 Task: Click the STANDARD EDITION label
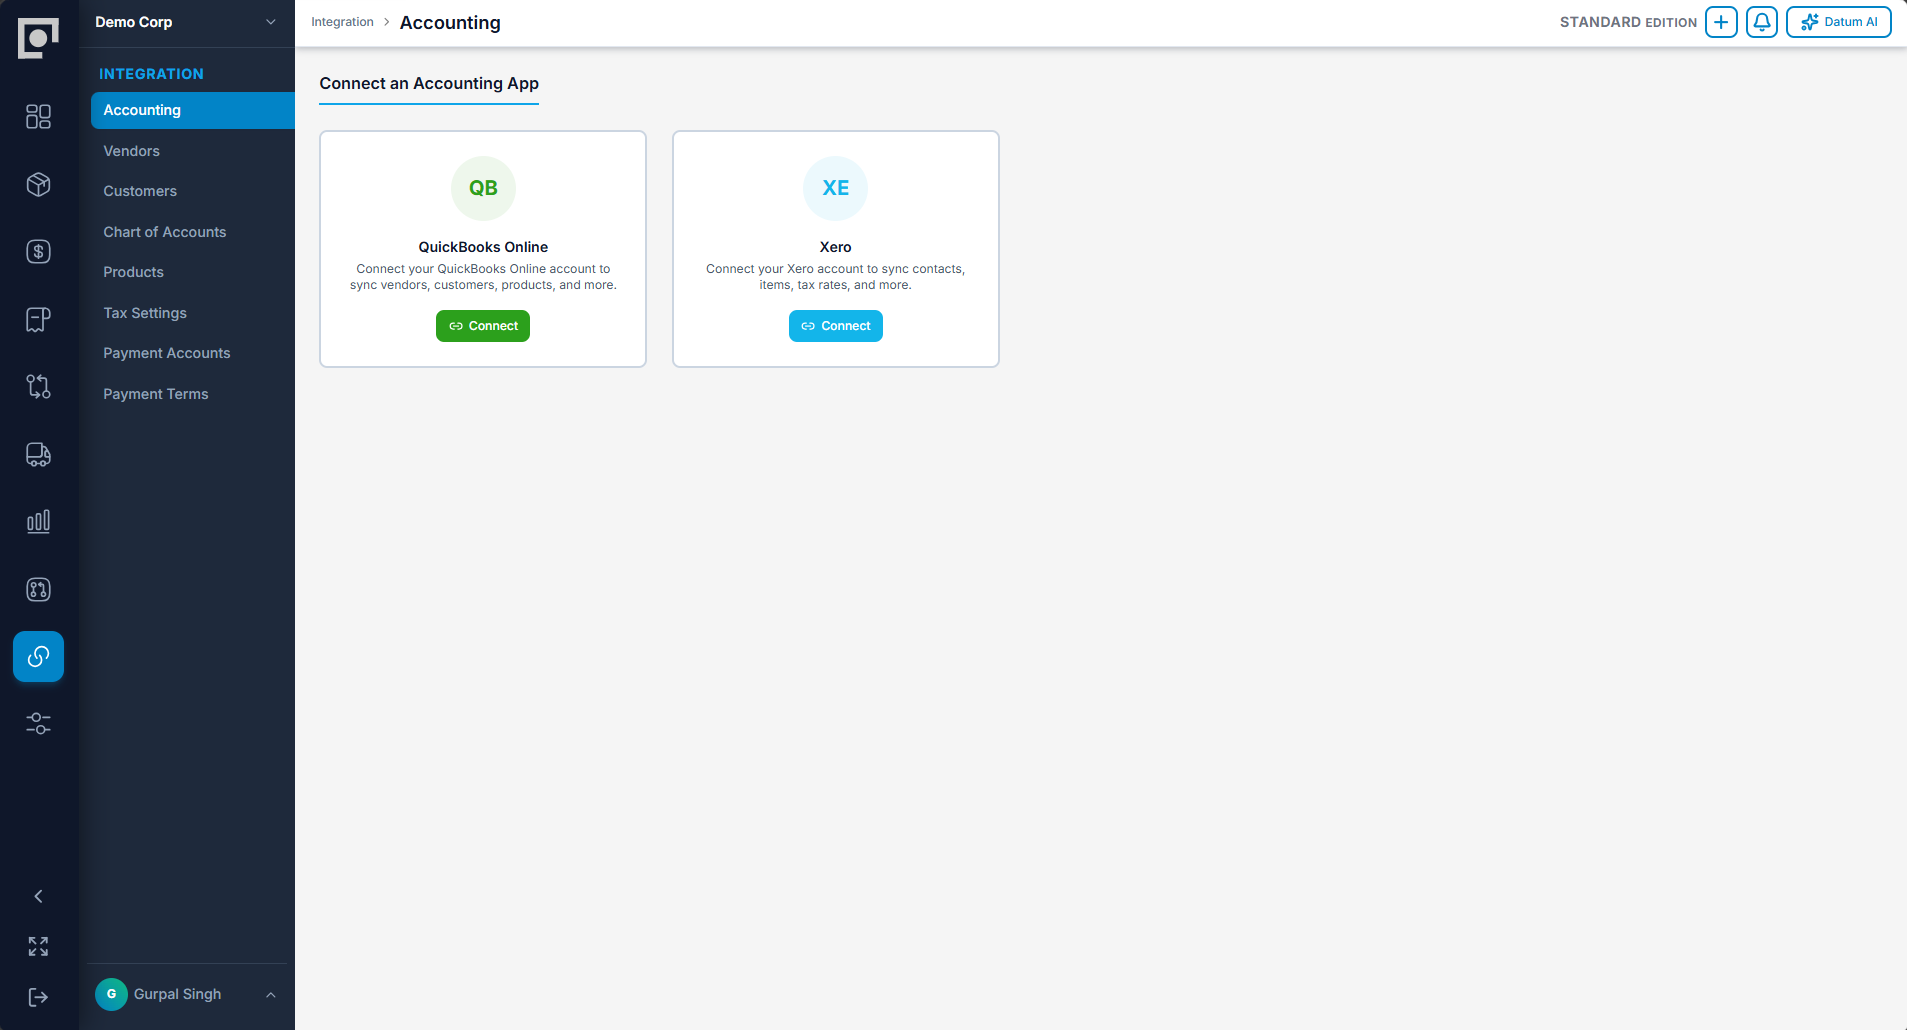(x=1628, y=22)
